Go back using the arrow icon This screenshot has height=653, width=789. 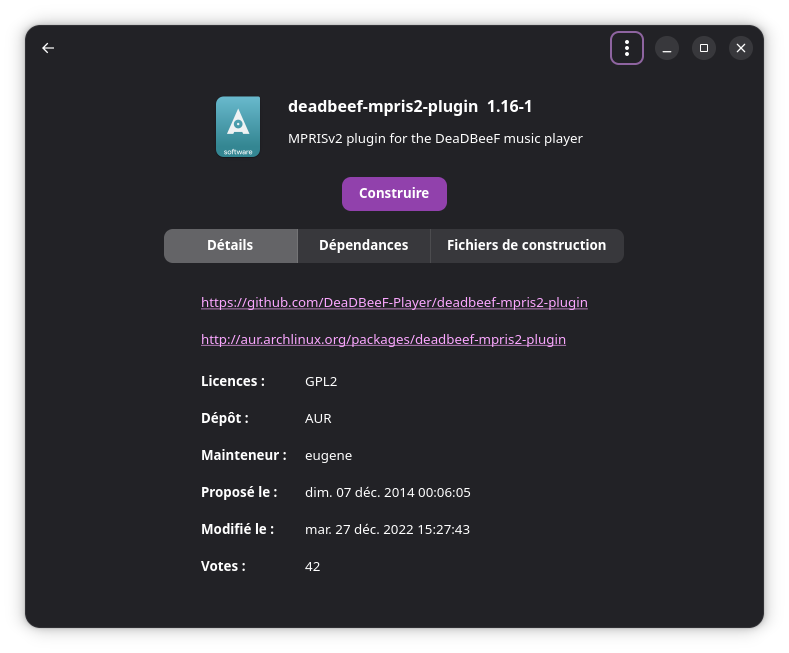pyautogui.click(x=48, y=48)
